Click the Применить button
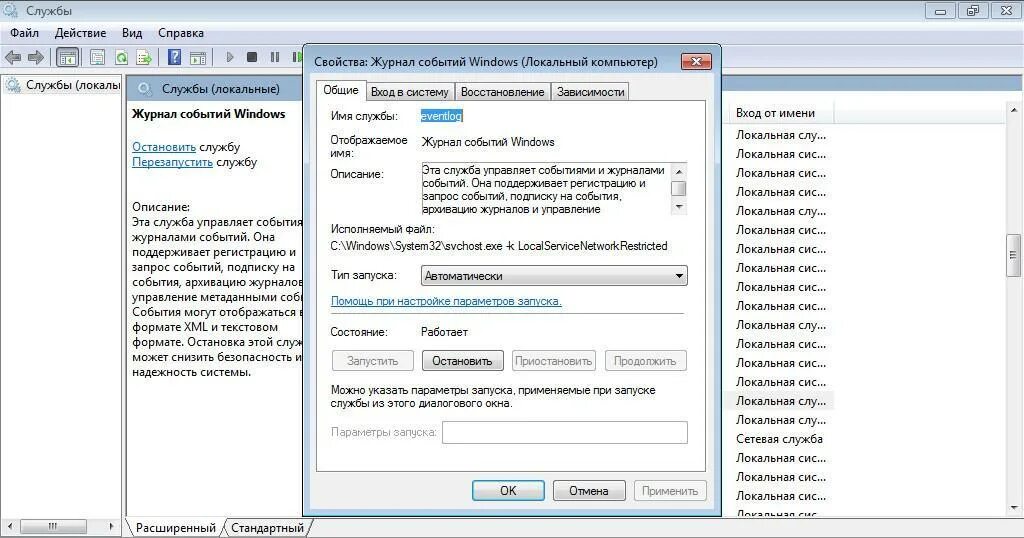 click(670, 490)
